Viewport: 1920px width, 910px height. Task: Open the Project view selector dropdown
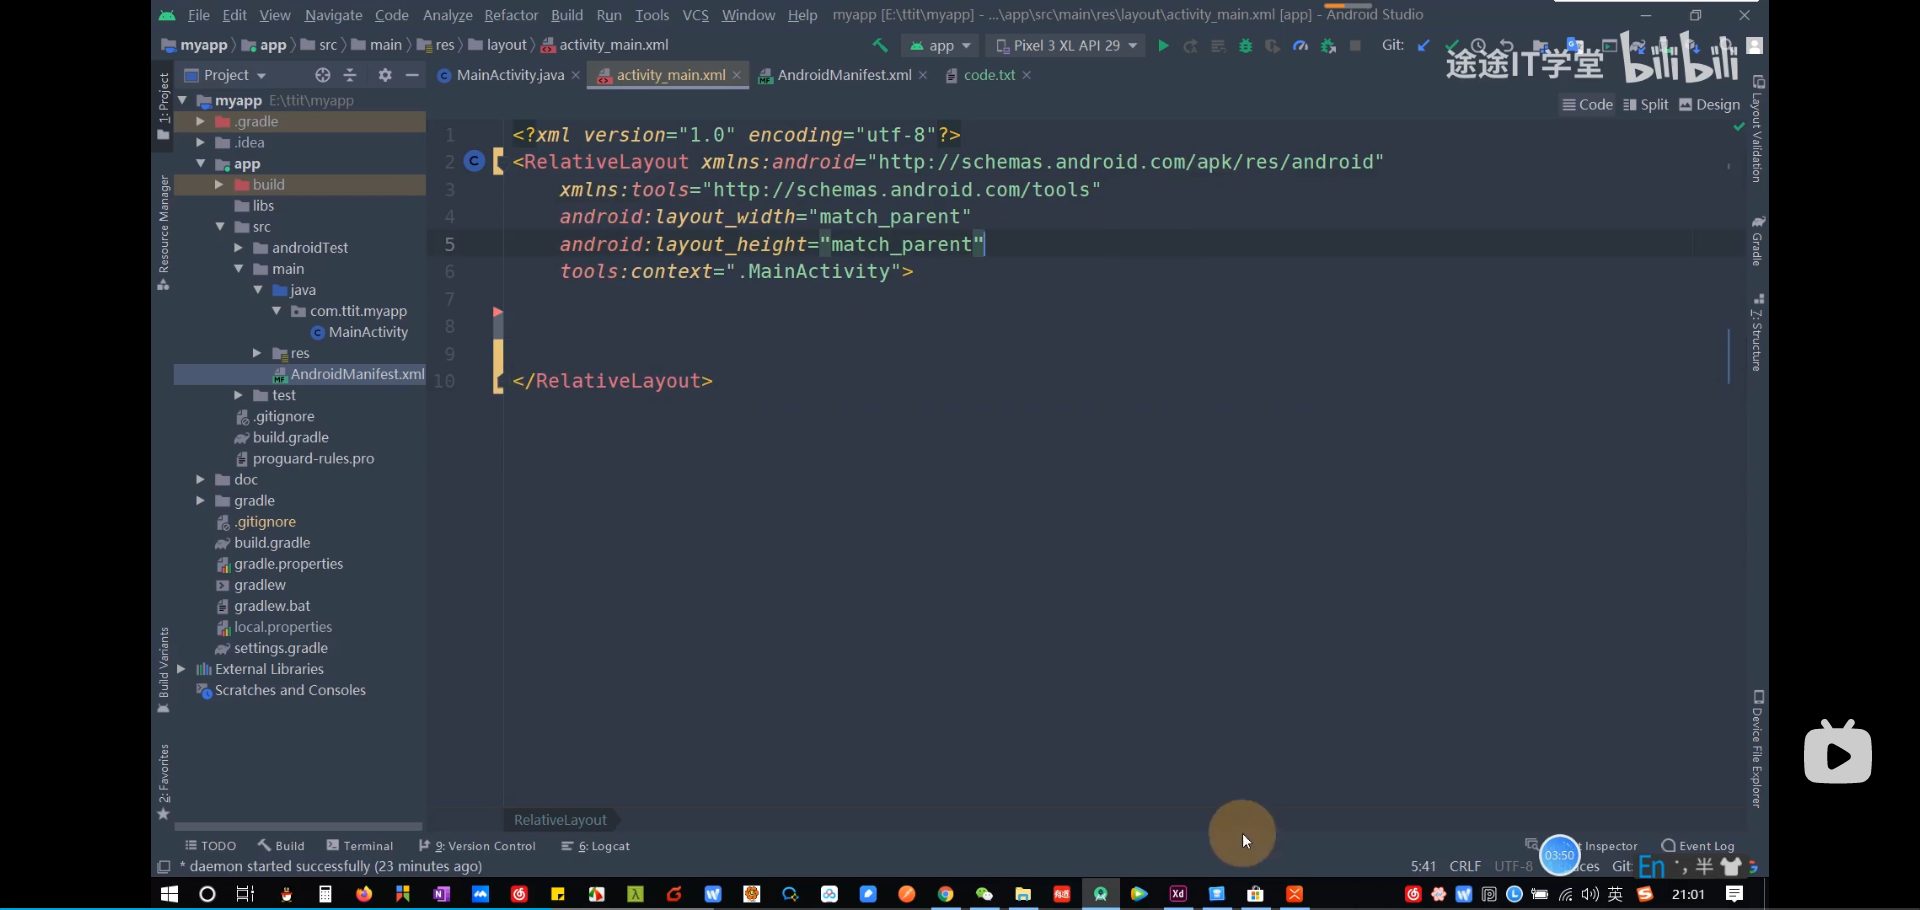click(x=226, y=75)
